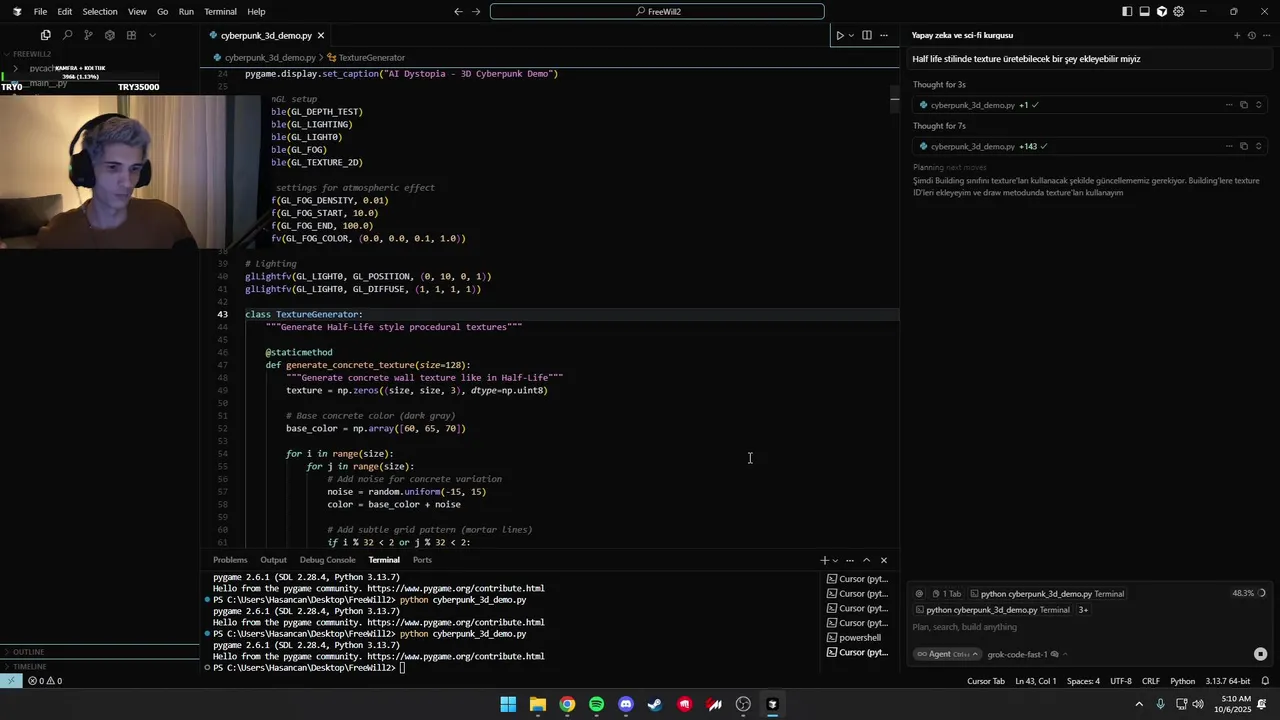
Task: Open the Search view icon
Action: tap(67, 35)
